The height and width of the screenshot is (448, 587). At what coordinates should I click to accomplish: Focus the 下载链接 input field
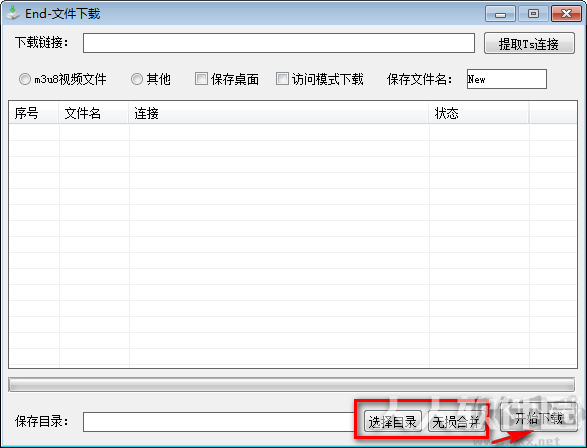279,43
